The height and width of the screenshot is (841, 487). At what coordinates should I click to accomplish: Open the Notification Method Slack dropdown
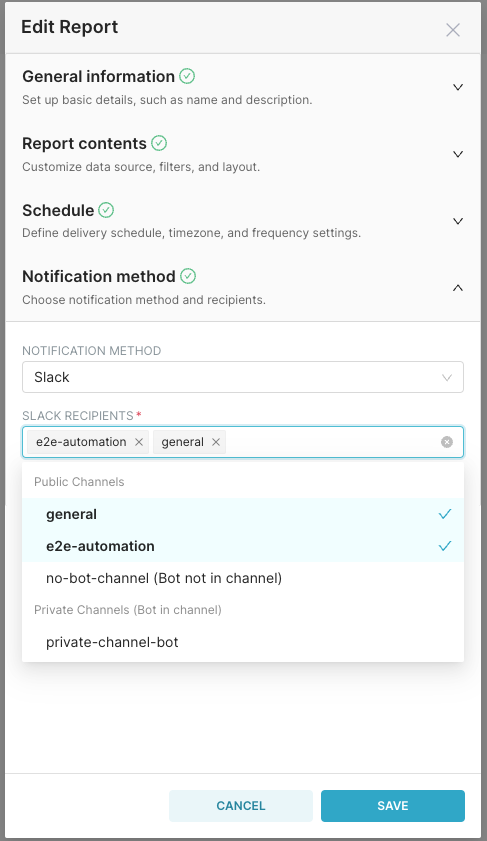coord(243,377)
